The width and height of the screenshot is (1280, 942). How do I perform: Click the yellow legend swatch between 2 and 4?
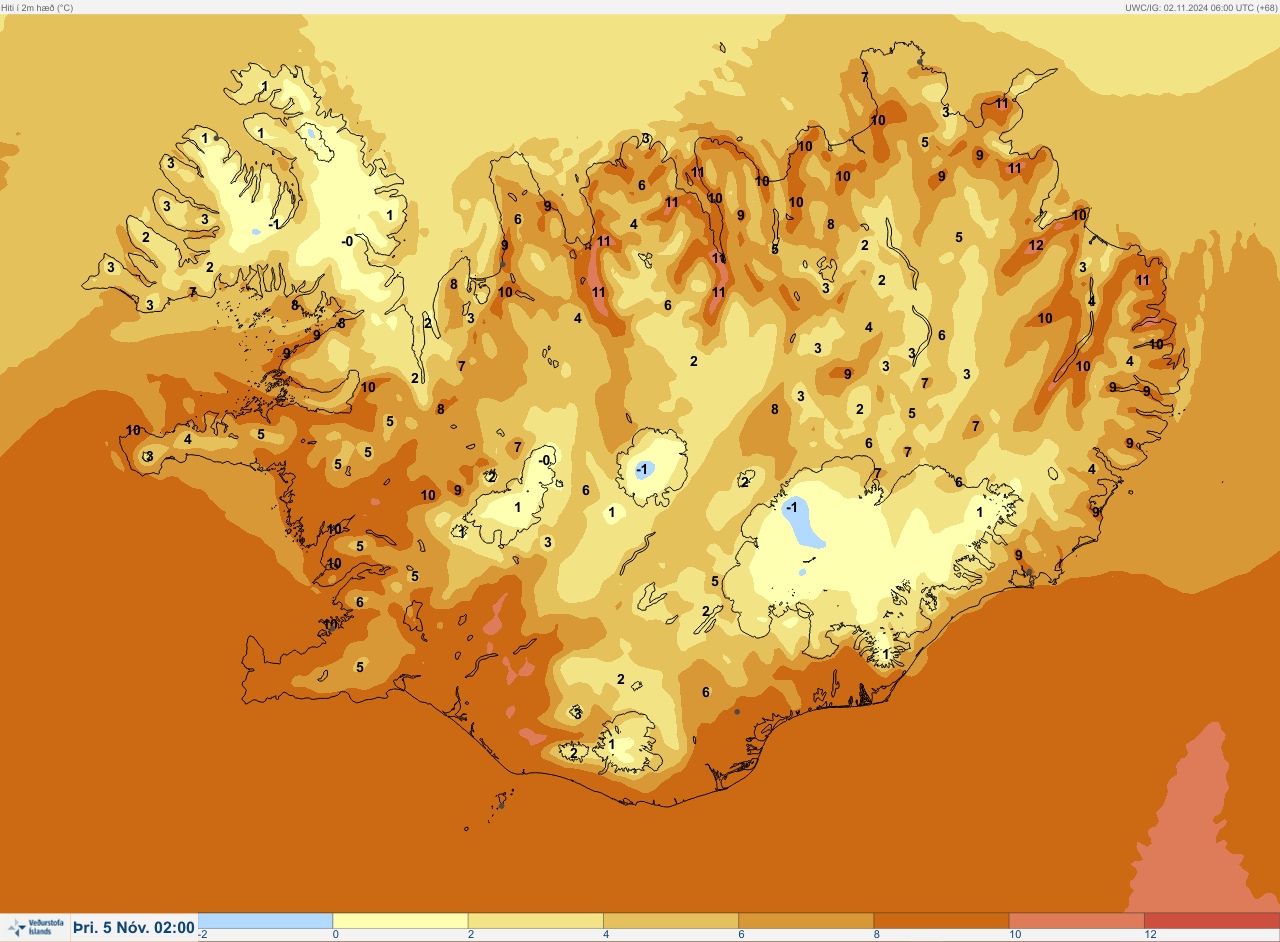click(x=535, y=920)
